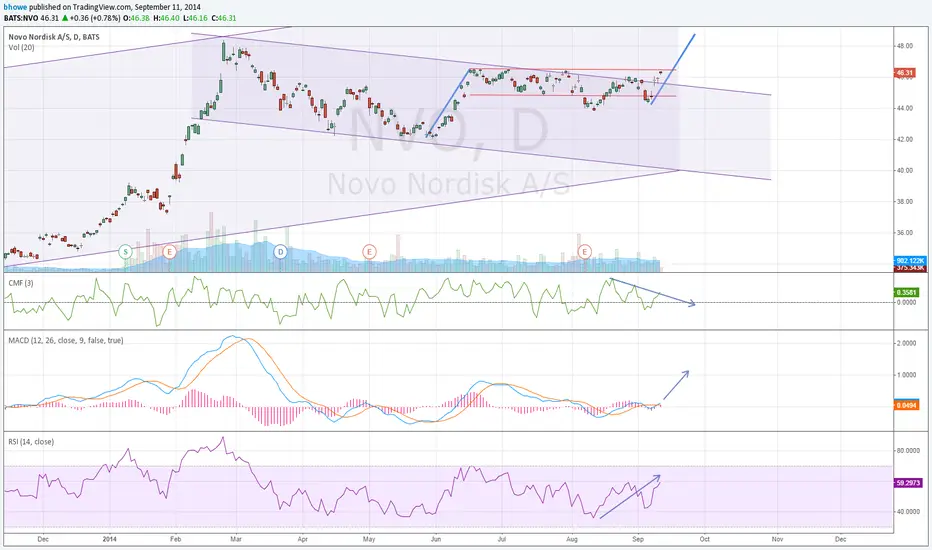Click the Nov time axis label

pyautogui.click(x=777, y=540)
